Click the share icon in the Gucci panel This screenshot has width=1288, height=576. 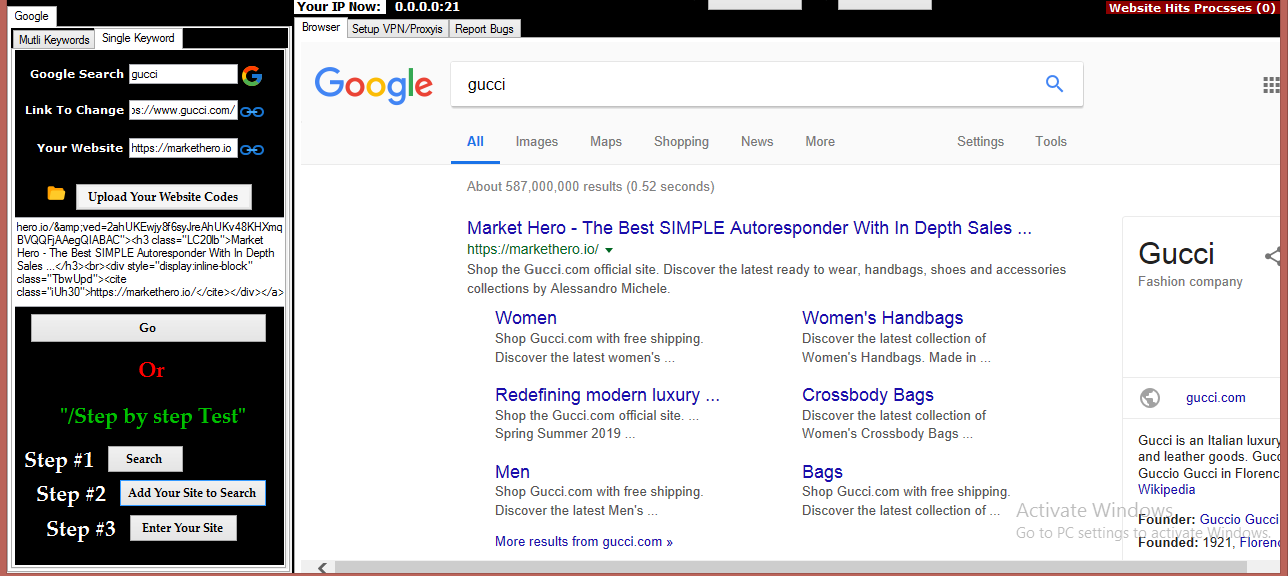(1273, 255)
